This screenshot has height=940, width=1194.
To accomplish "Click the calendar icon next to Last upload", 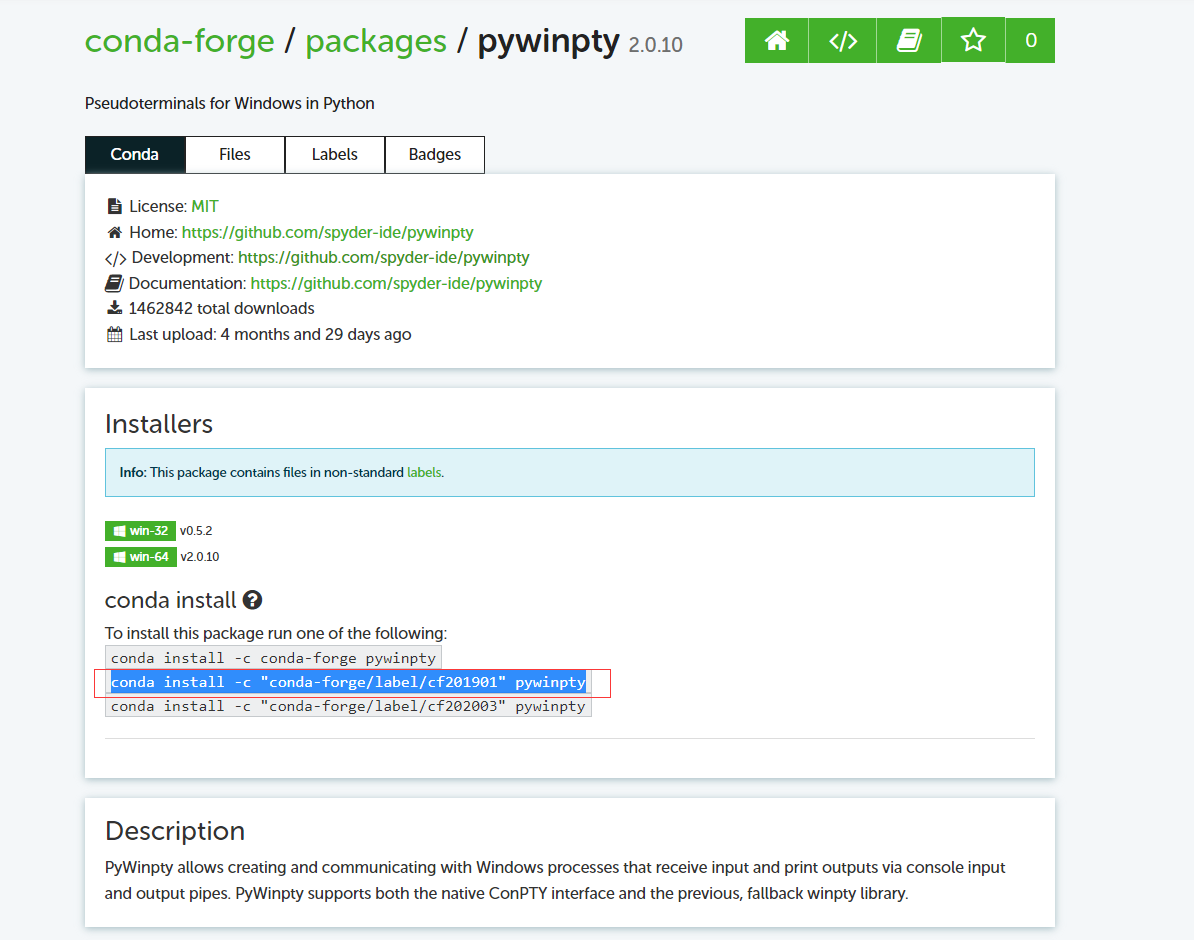I will click(x=114, y=333).
